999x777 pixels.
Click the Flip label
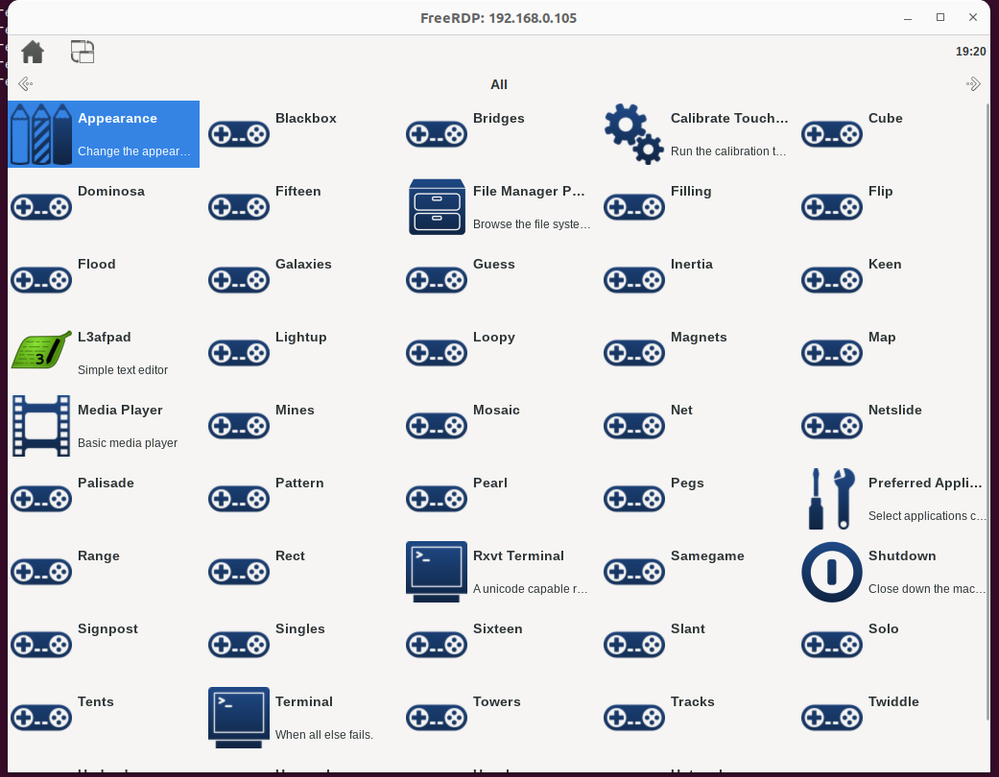880,191
